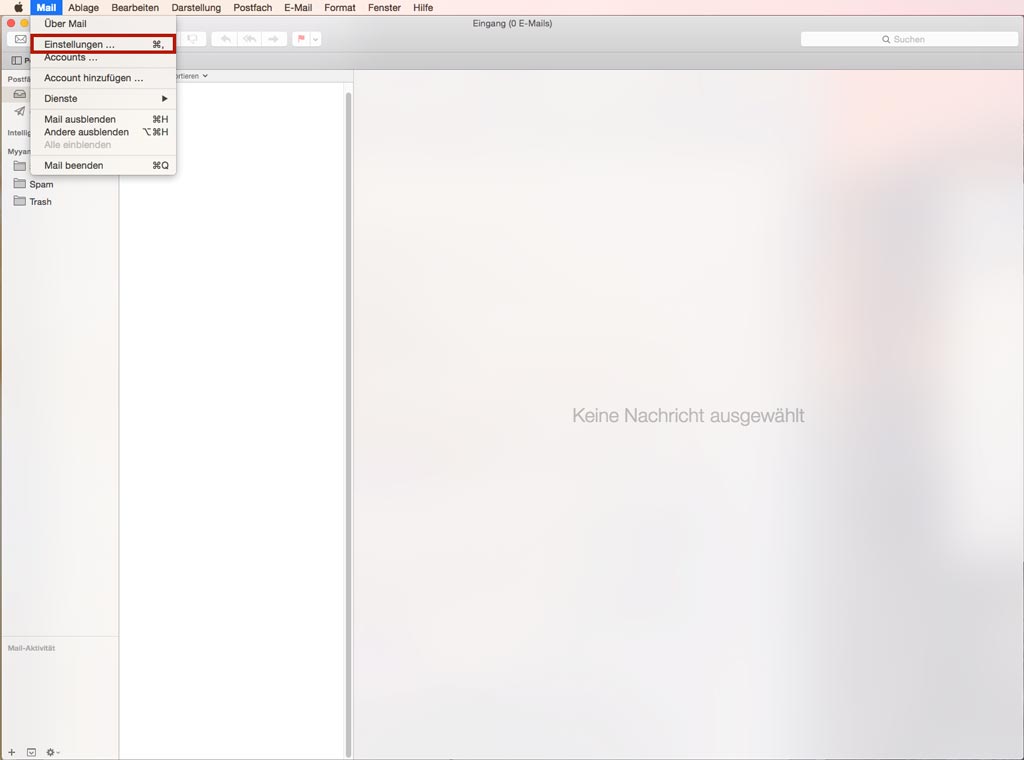Click the plus icon to add mailbox
Image resolution: width=1024 pixels, height=760 pixels.
(12, 752)
